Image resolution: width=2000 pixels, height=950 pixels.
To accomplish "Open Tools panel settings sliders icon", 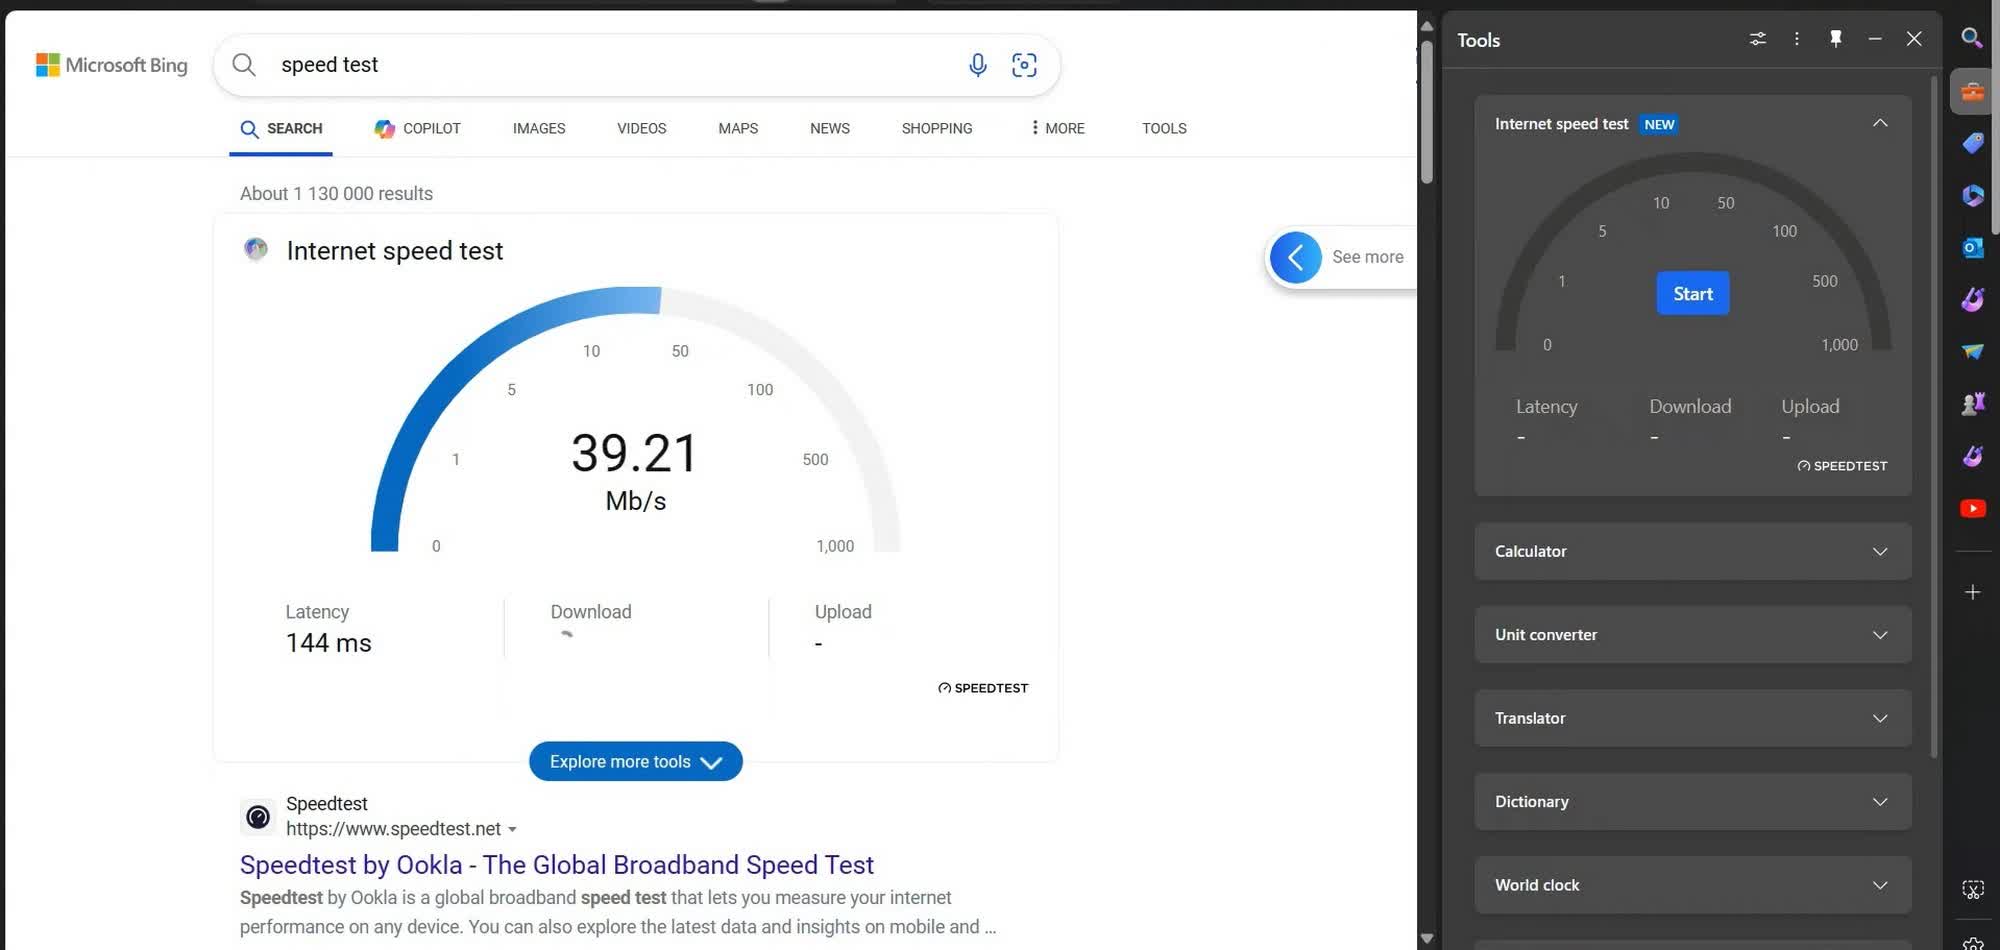I will [x=1757, y=39].
